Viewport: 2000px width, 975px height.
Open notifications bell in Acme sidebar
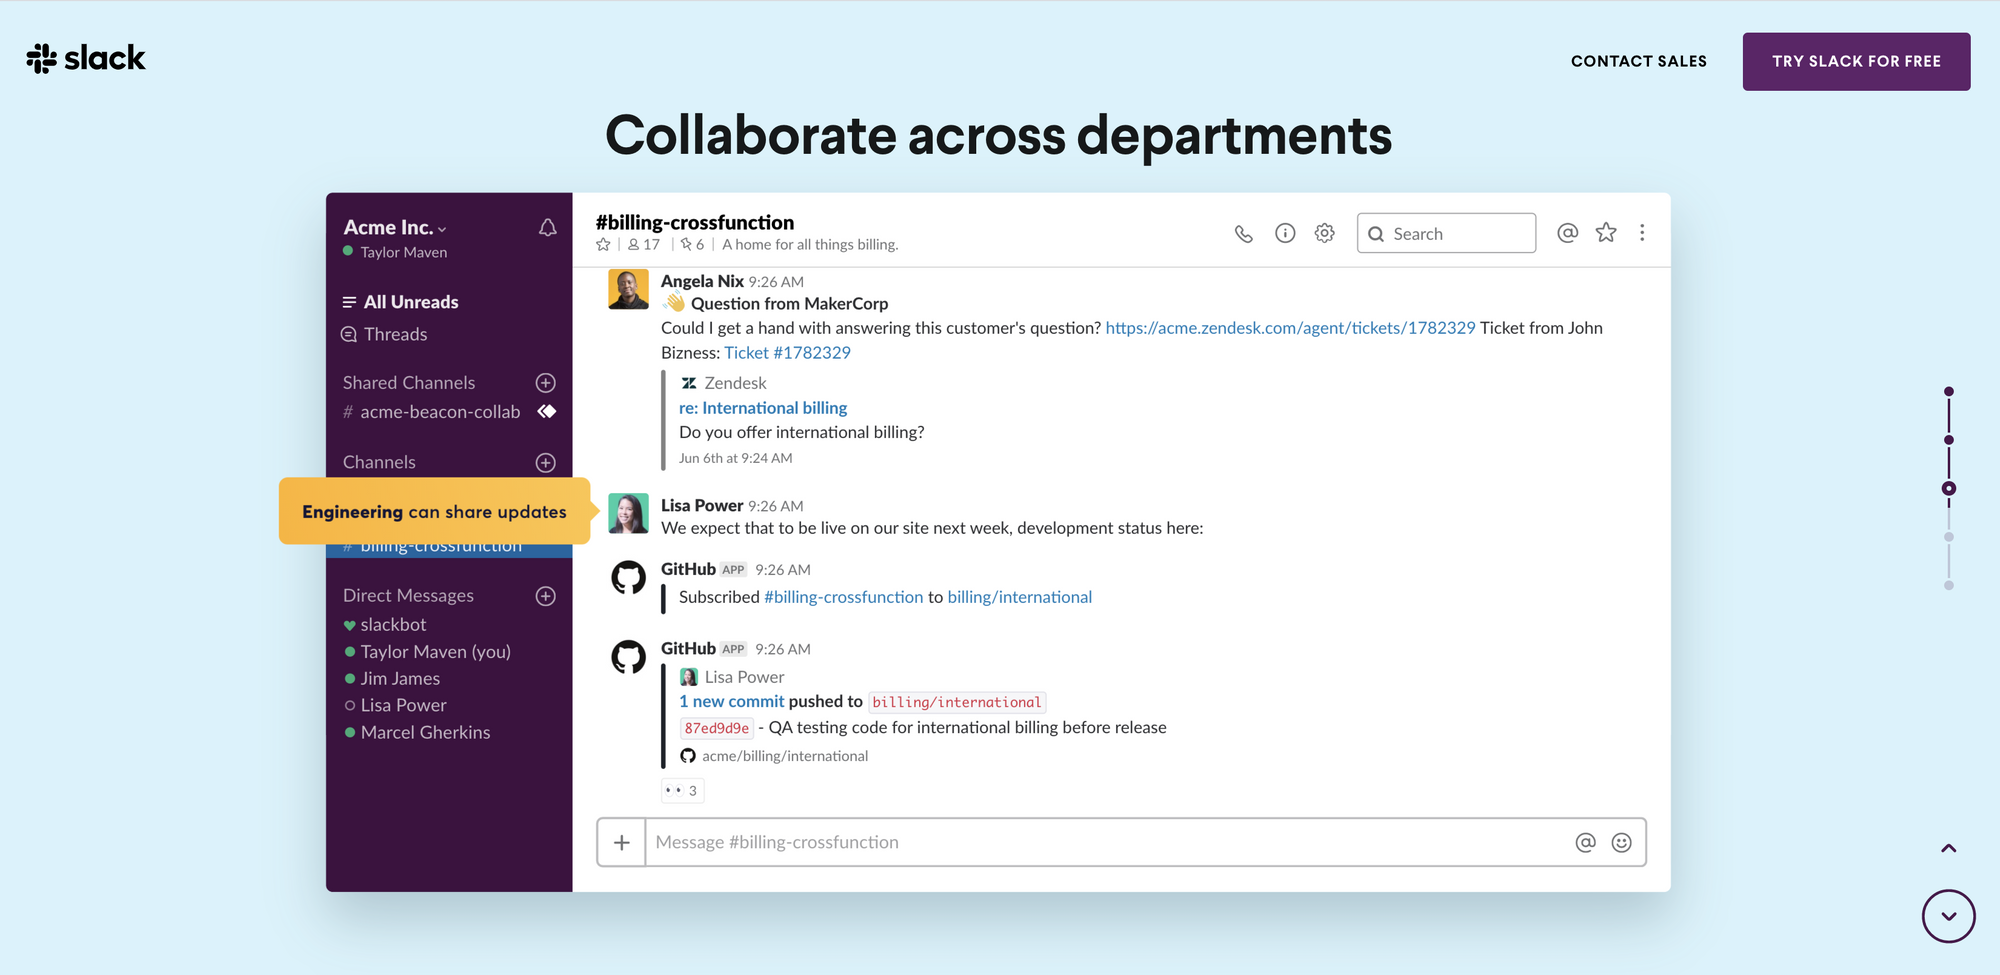(x=547, y=228)
